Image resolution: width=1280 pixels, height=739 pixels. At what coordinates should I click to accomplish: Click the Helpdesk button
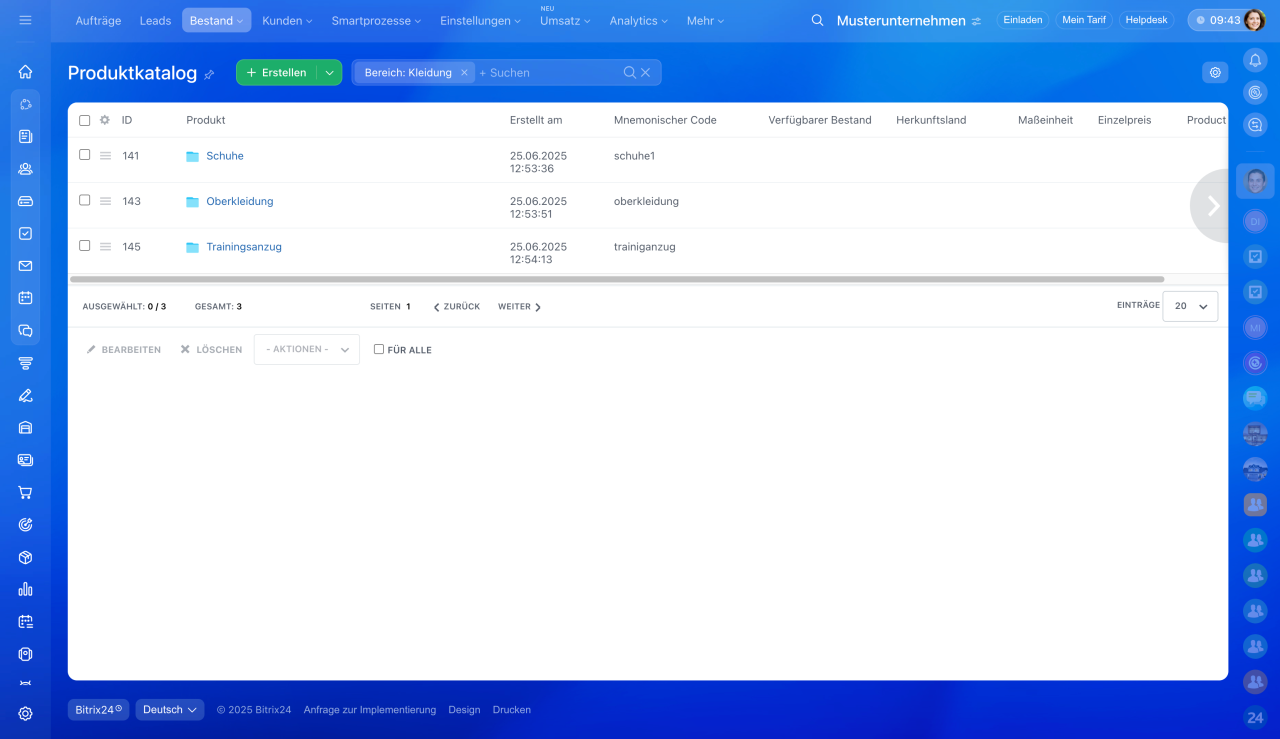pos(1146,20)
